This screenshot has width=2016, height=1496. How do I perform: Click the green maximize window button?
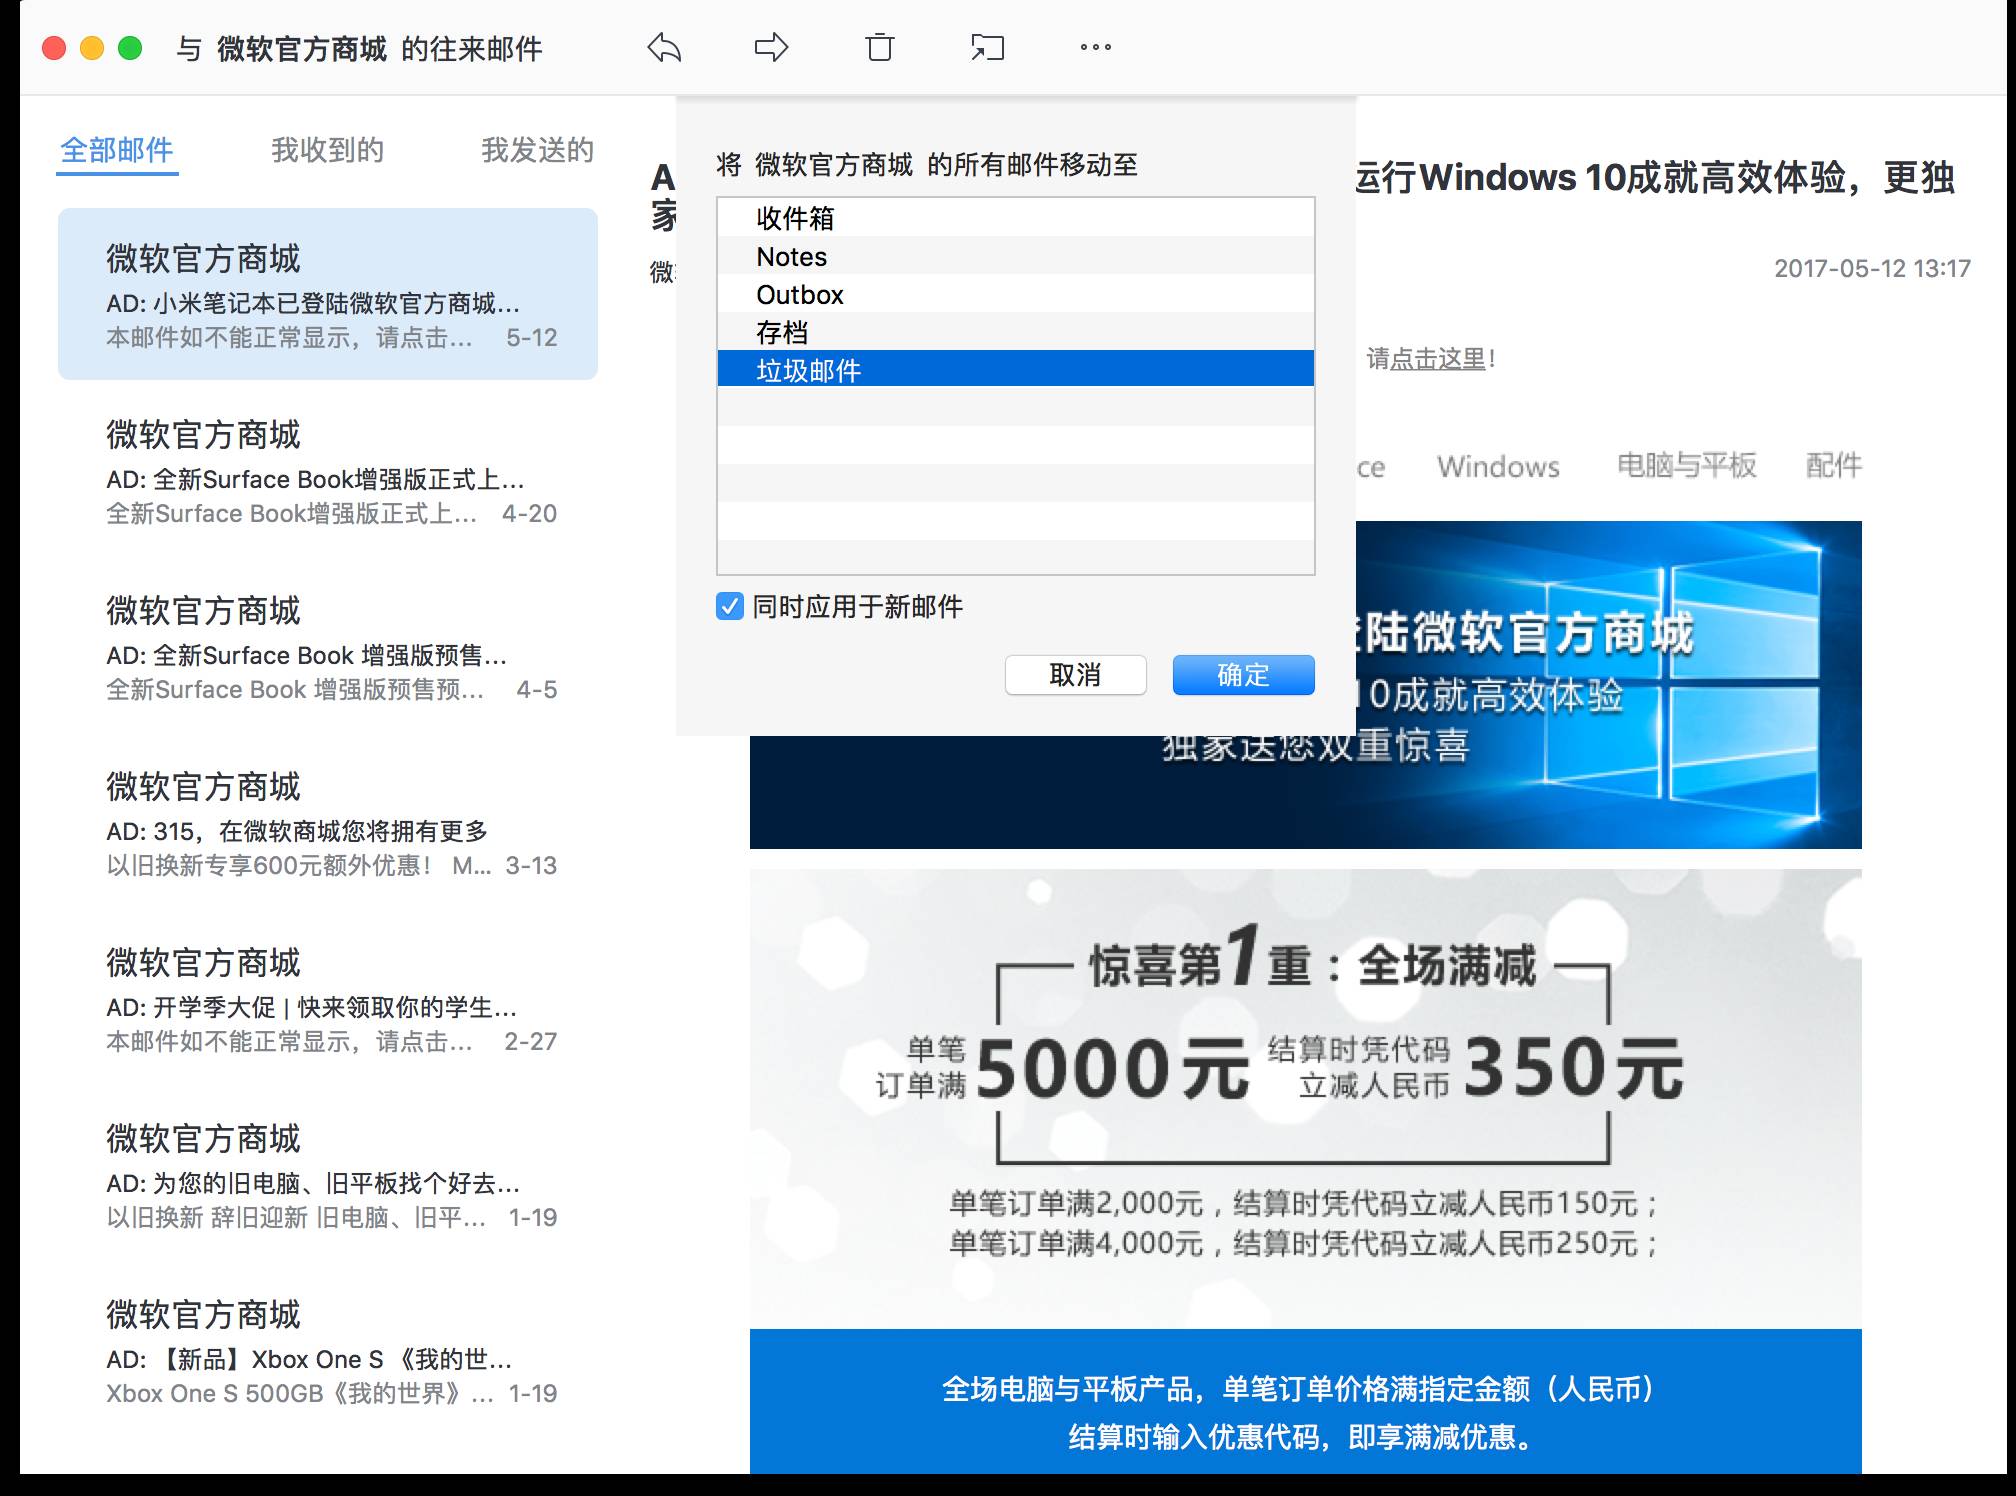[130, 48]
